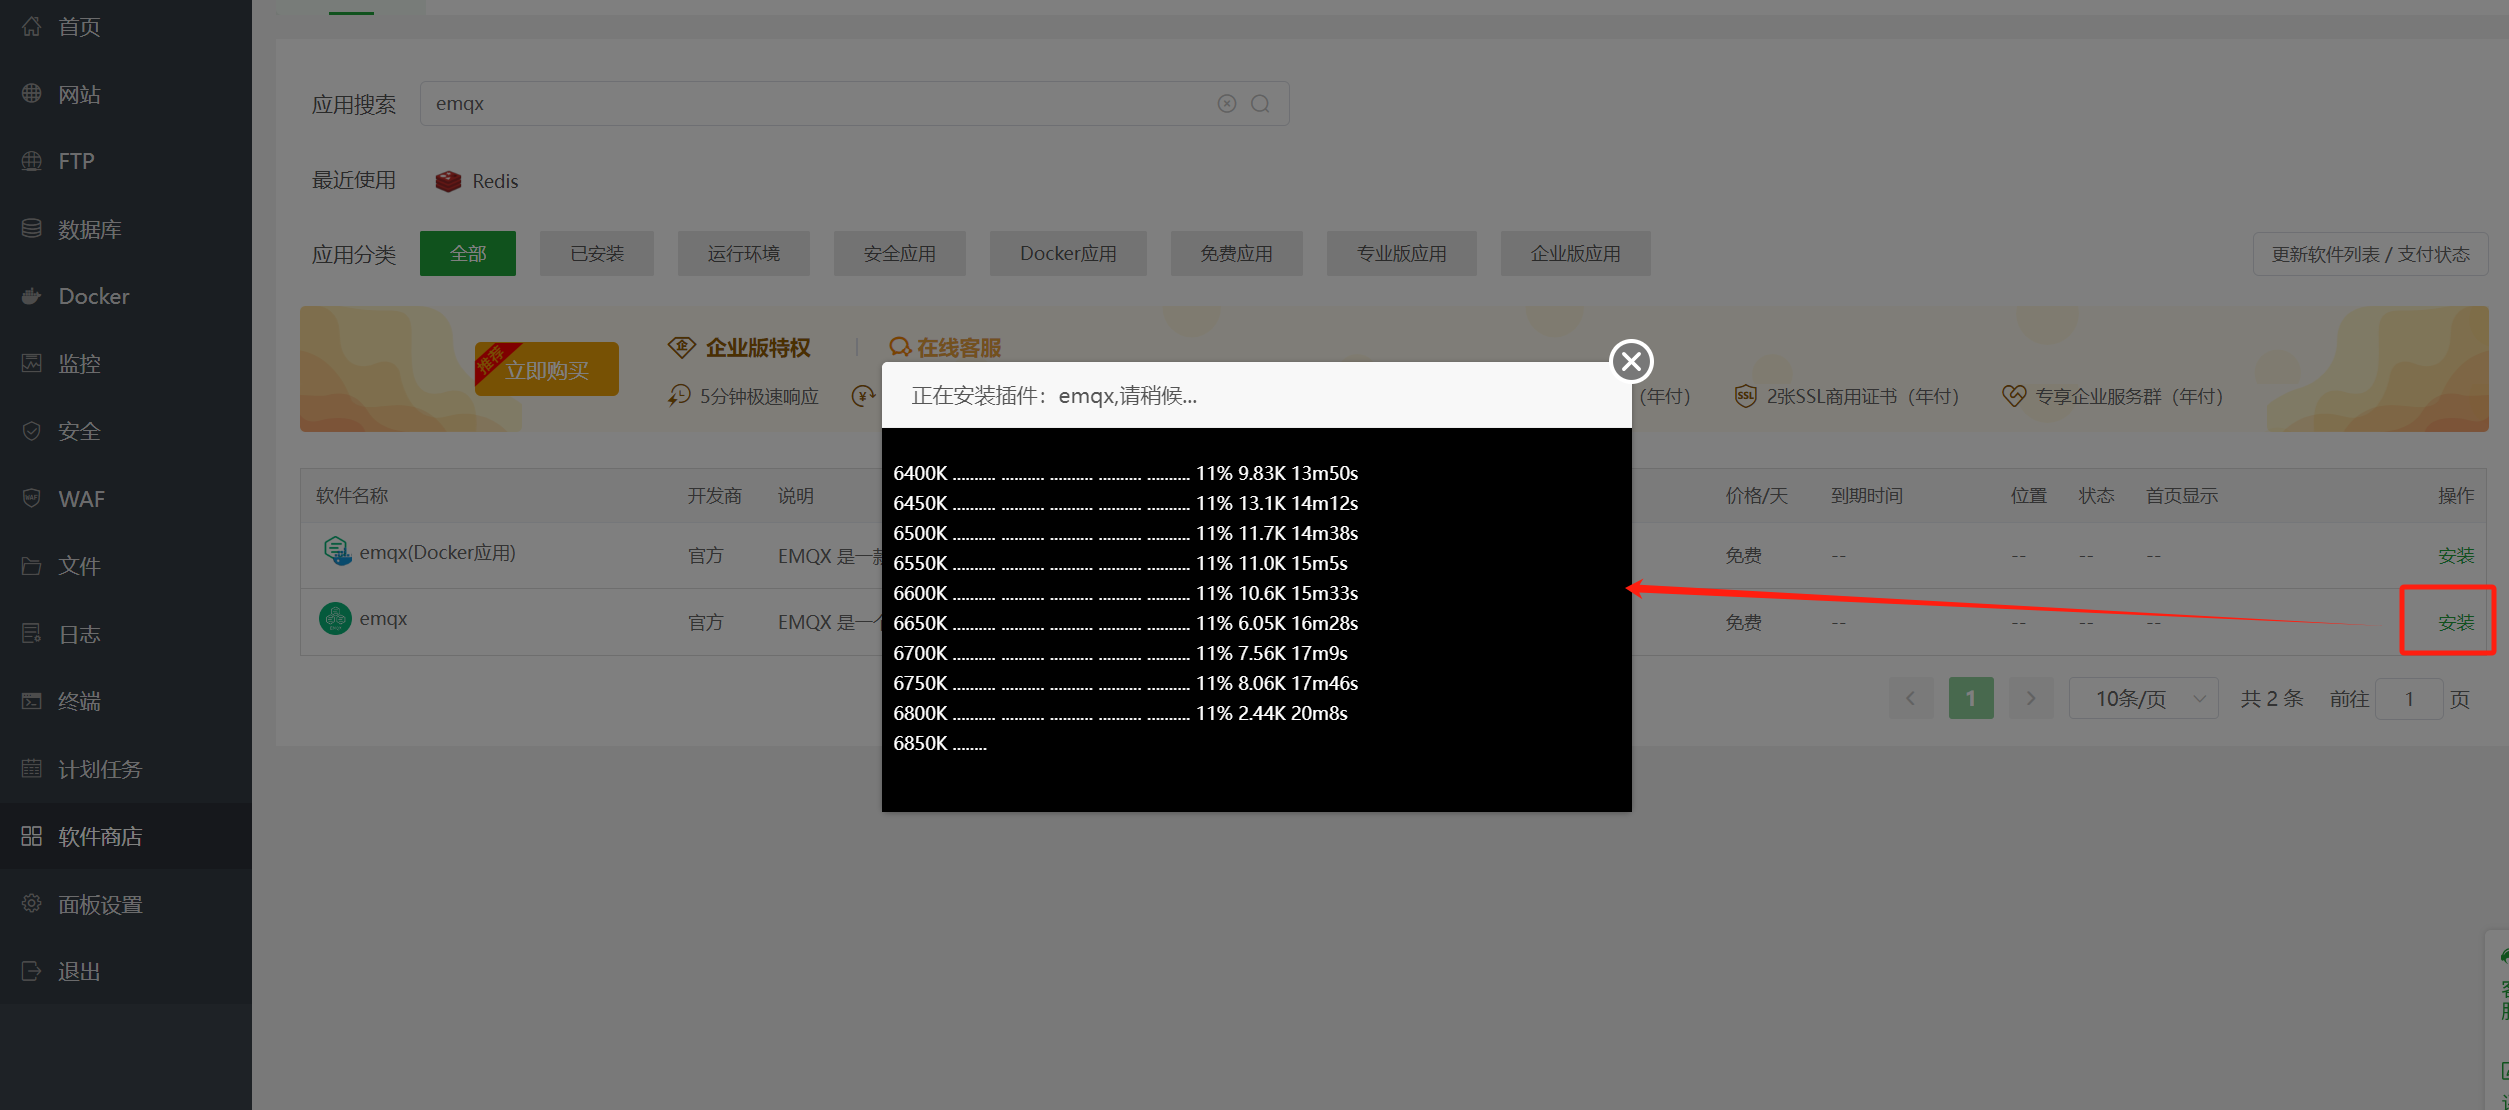Click the 共 2 条 total count text
The height and width of the screenshot is (1110, 2509).
(x=2272, y=699)
